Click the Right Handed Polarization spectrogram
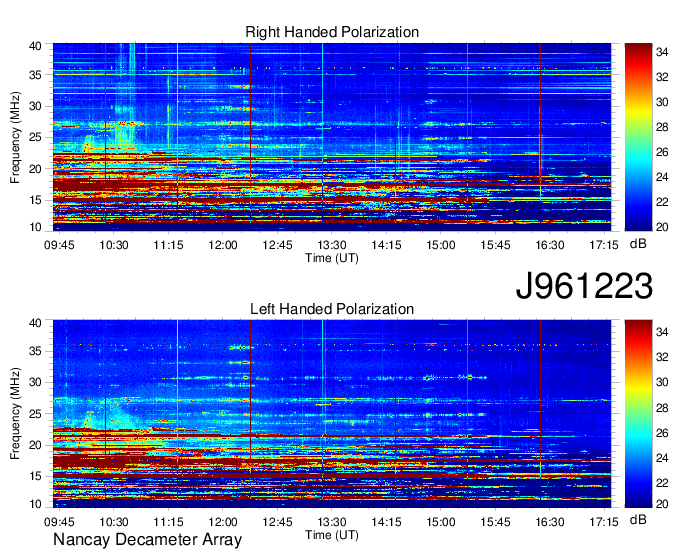The height and width of the screenshot is (552, 680). 332,137
